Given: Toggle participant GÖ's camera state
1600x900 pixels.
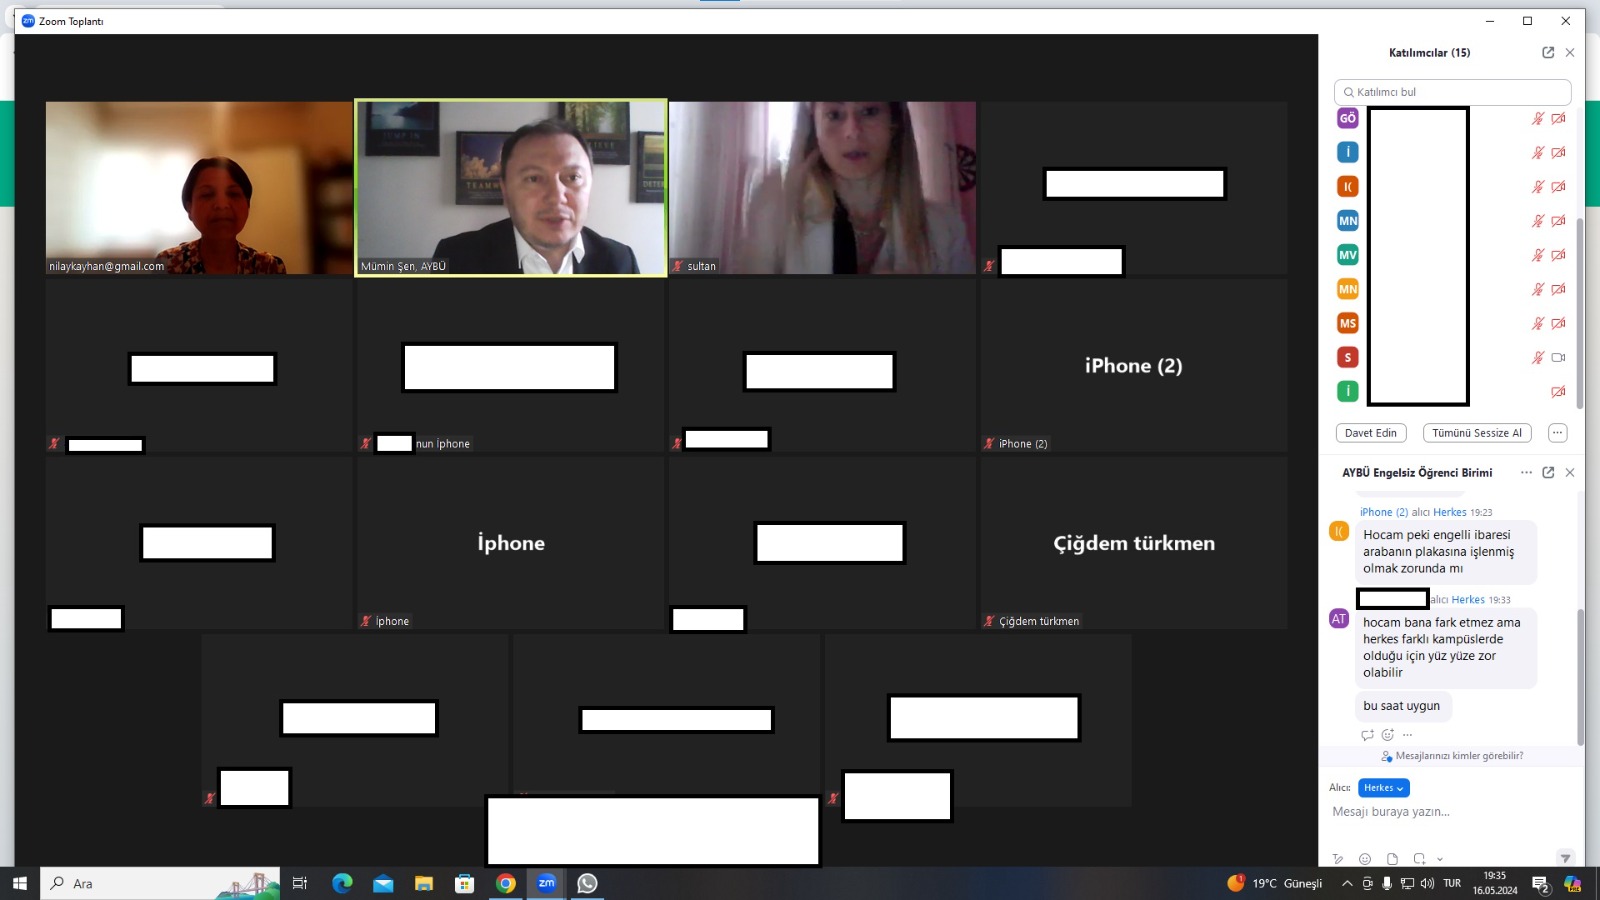Looking at the screenshot, I should 1557,118.
